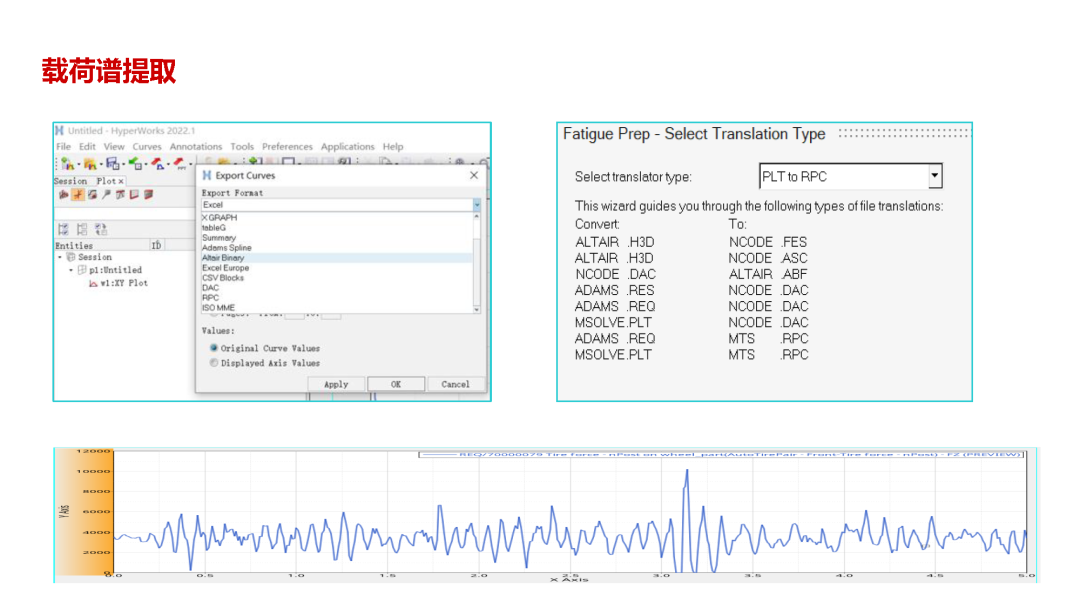Select Original Curve Values radio button

tap(214, 348)
